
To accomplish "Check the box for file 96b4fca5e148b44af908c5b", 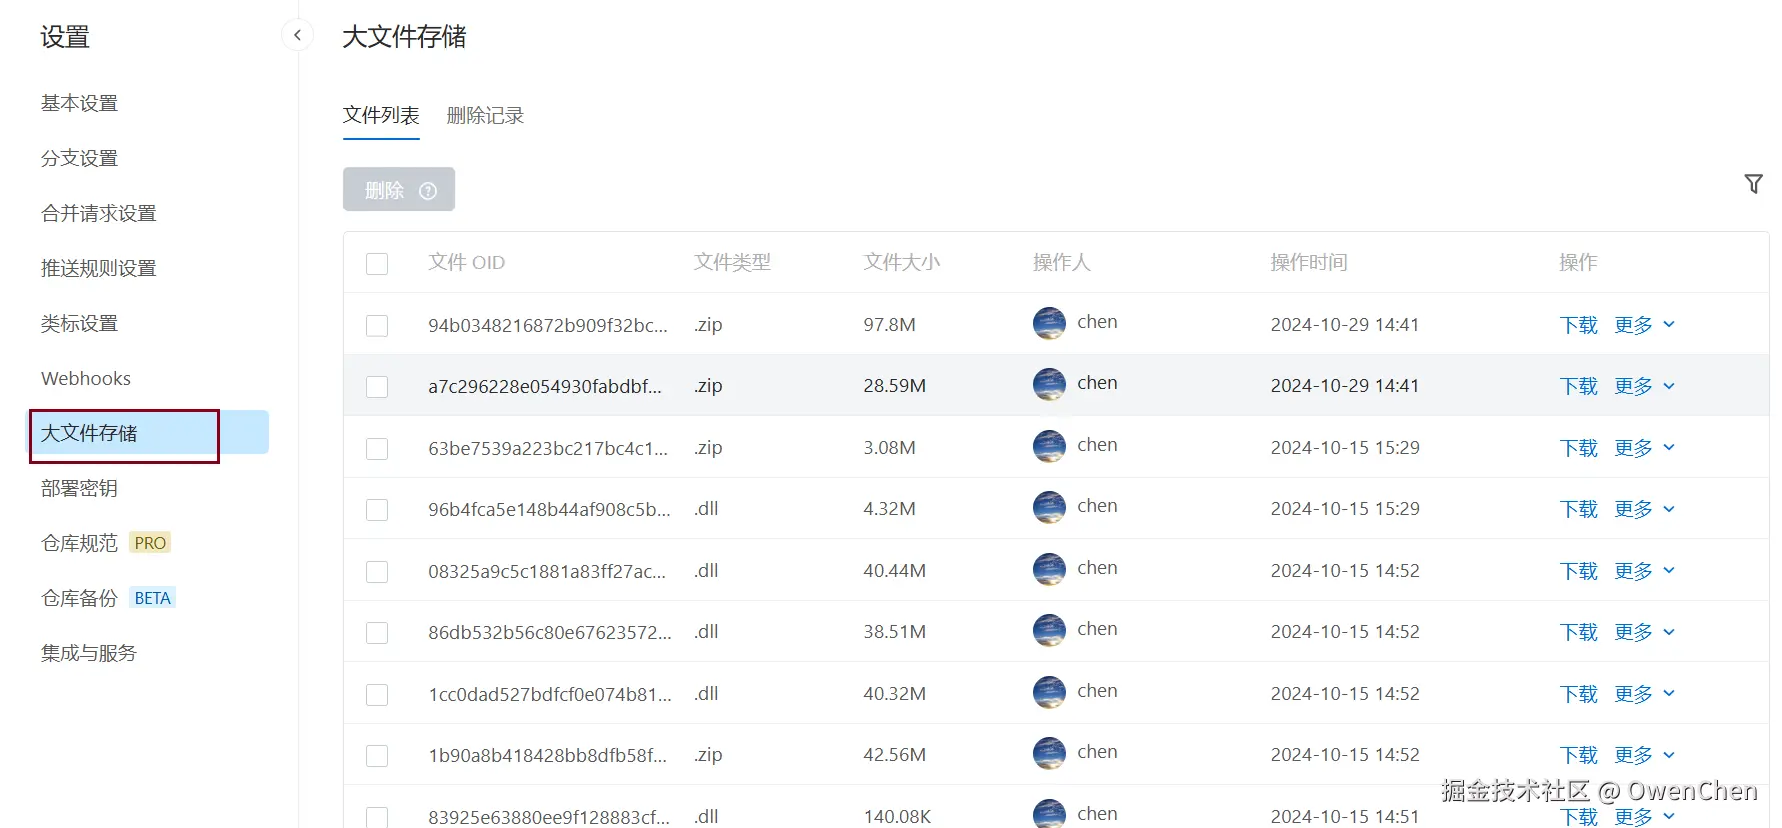I will point(377,510).
